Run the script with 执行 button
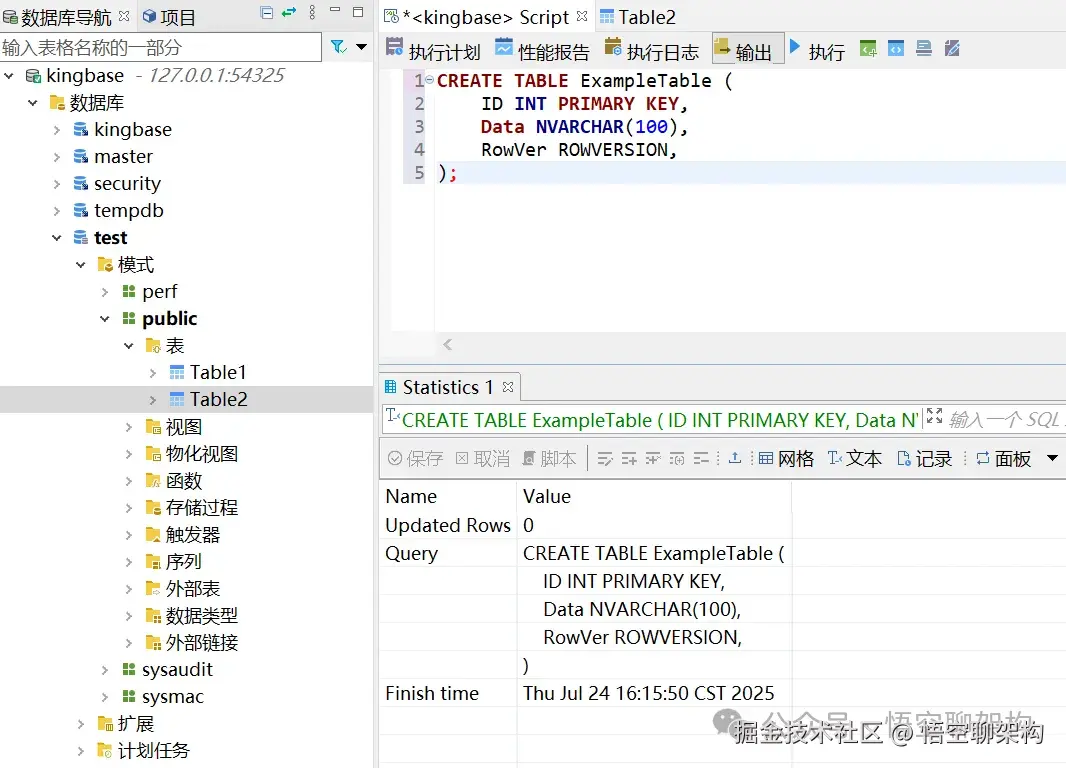 pos(817,50)
